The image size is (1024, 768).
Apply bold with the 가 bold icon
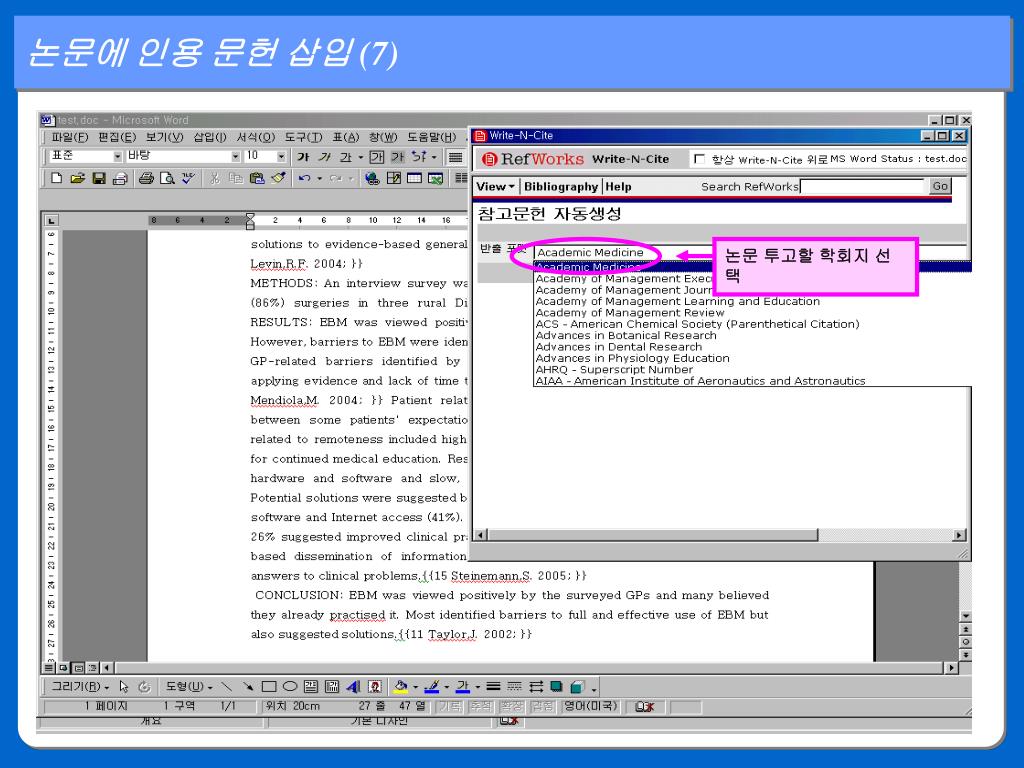point(302,157)
